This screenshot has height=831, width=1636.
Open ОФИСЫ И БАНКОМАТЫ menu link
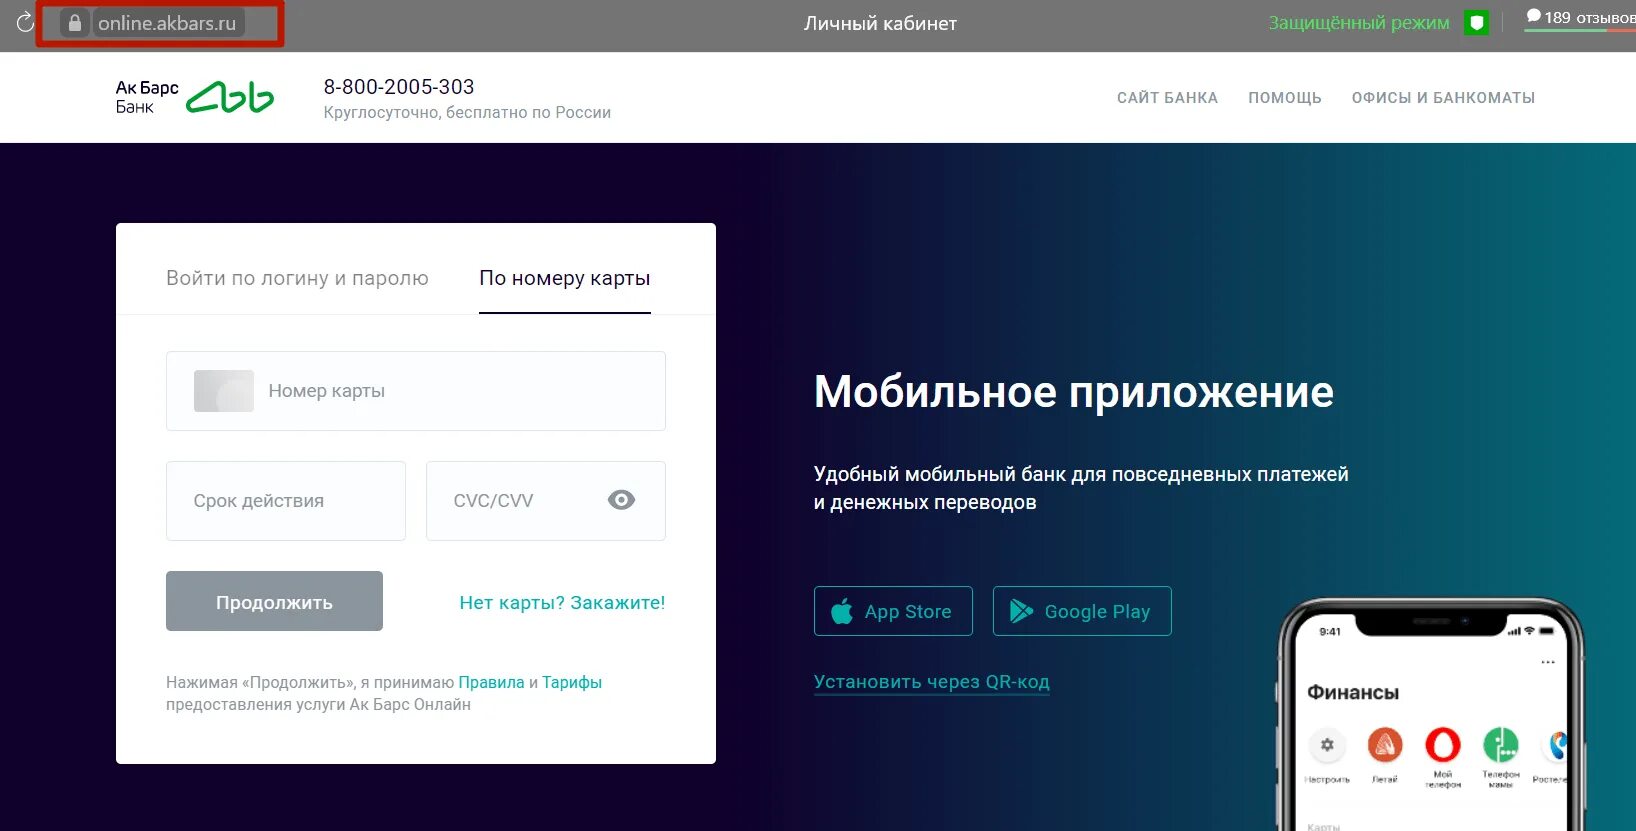pyautogui.click(x=1443, y=98)
